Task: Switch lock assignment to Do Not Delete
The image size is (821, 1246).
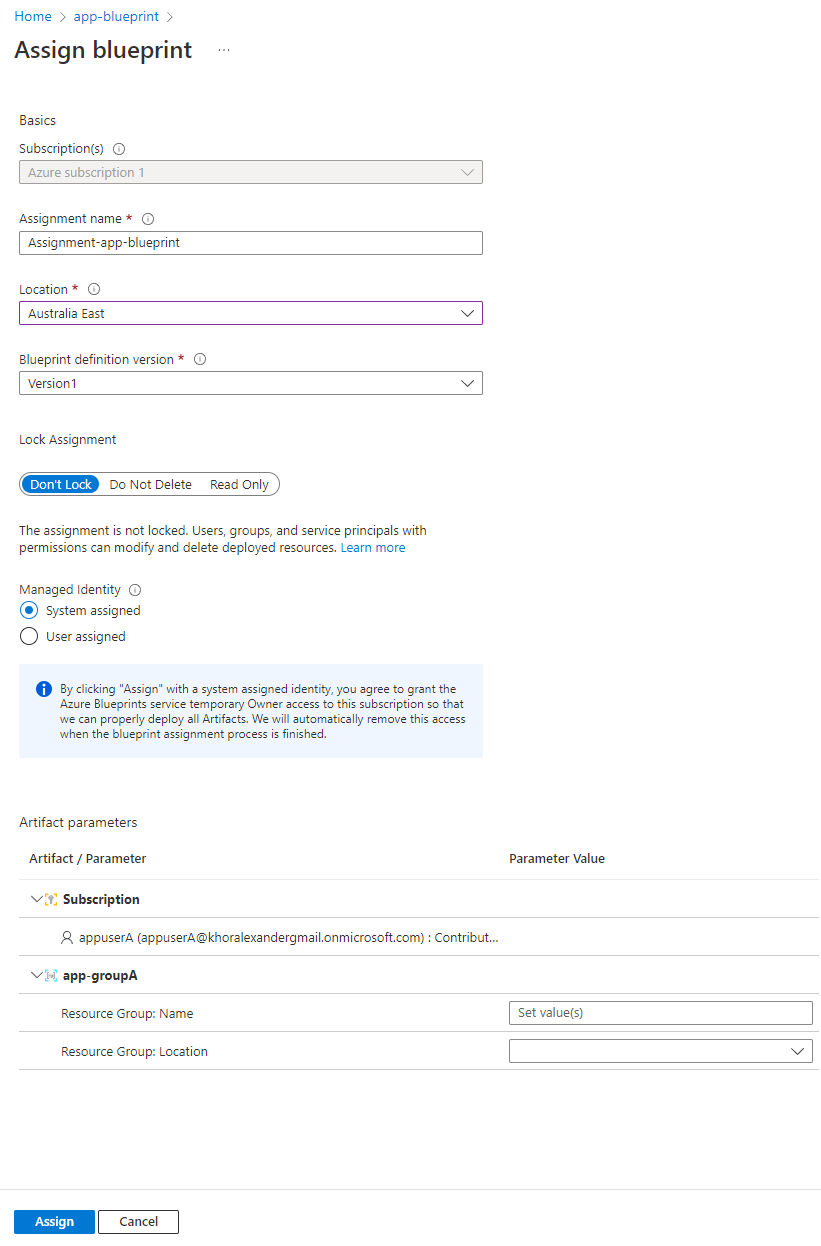Action: click(150, 484)
